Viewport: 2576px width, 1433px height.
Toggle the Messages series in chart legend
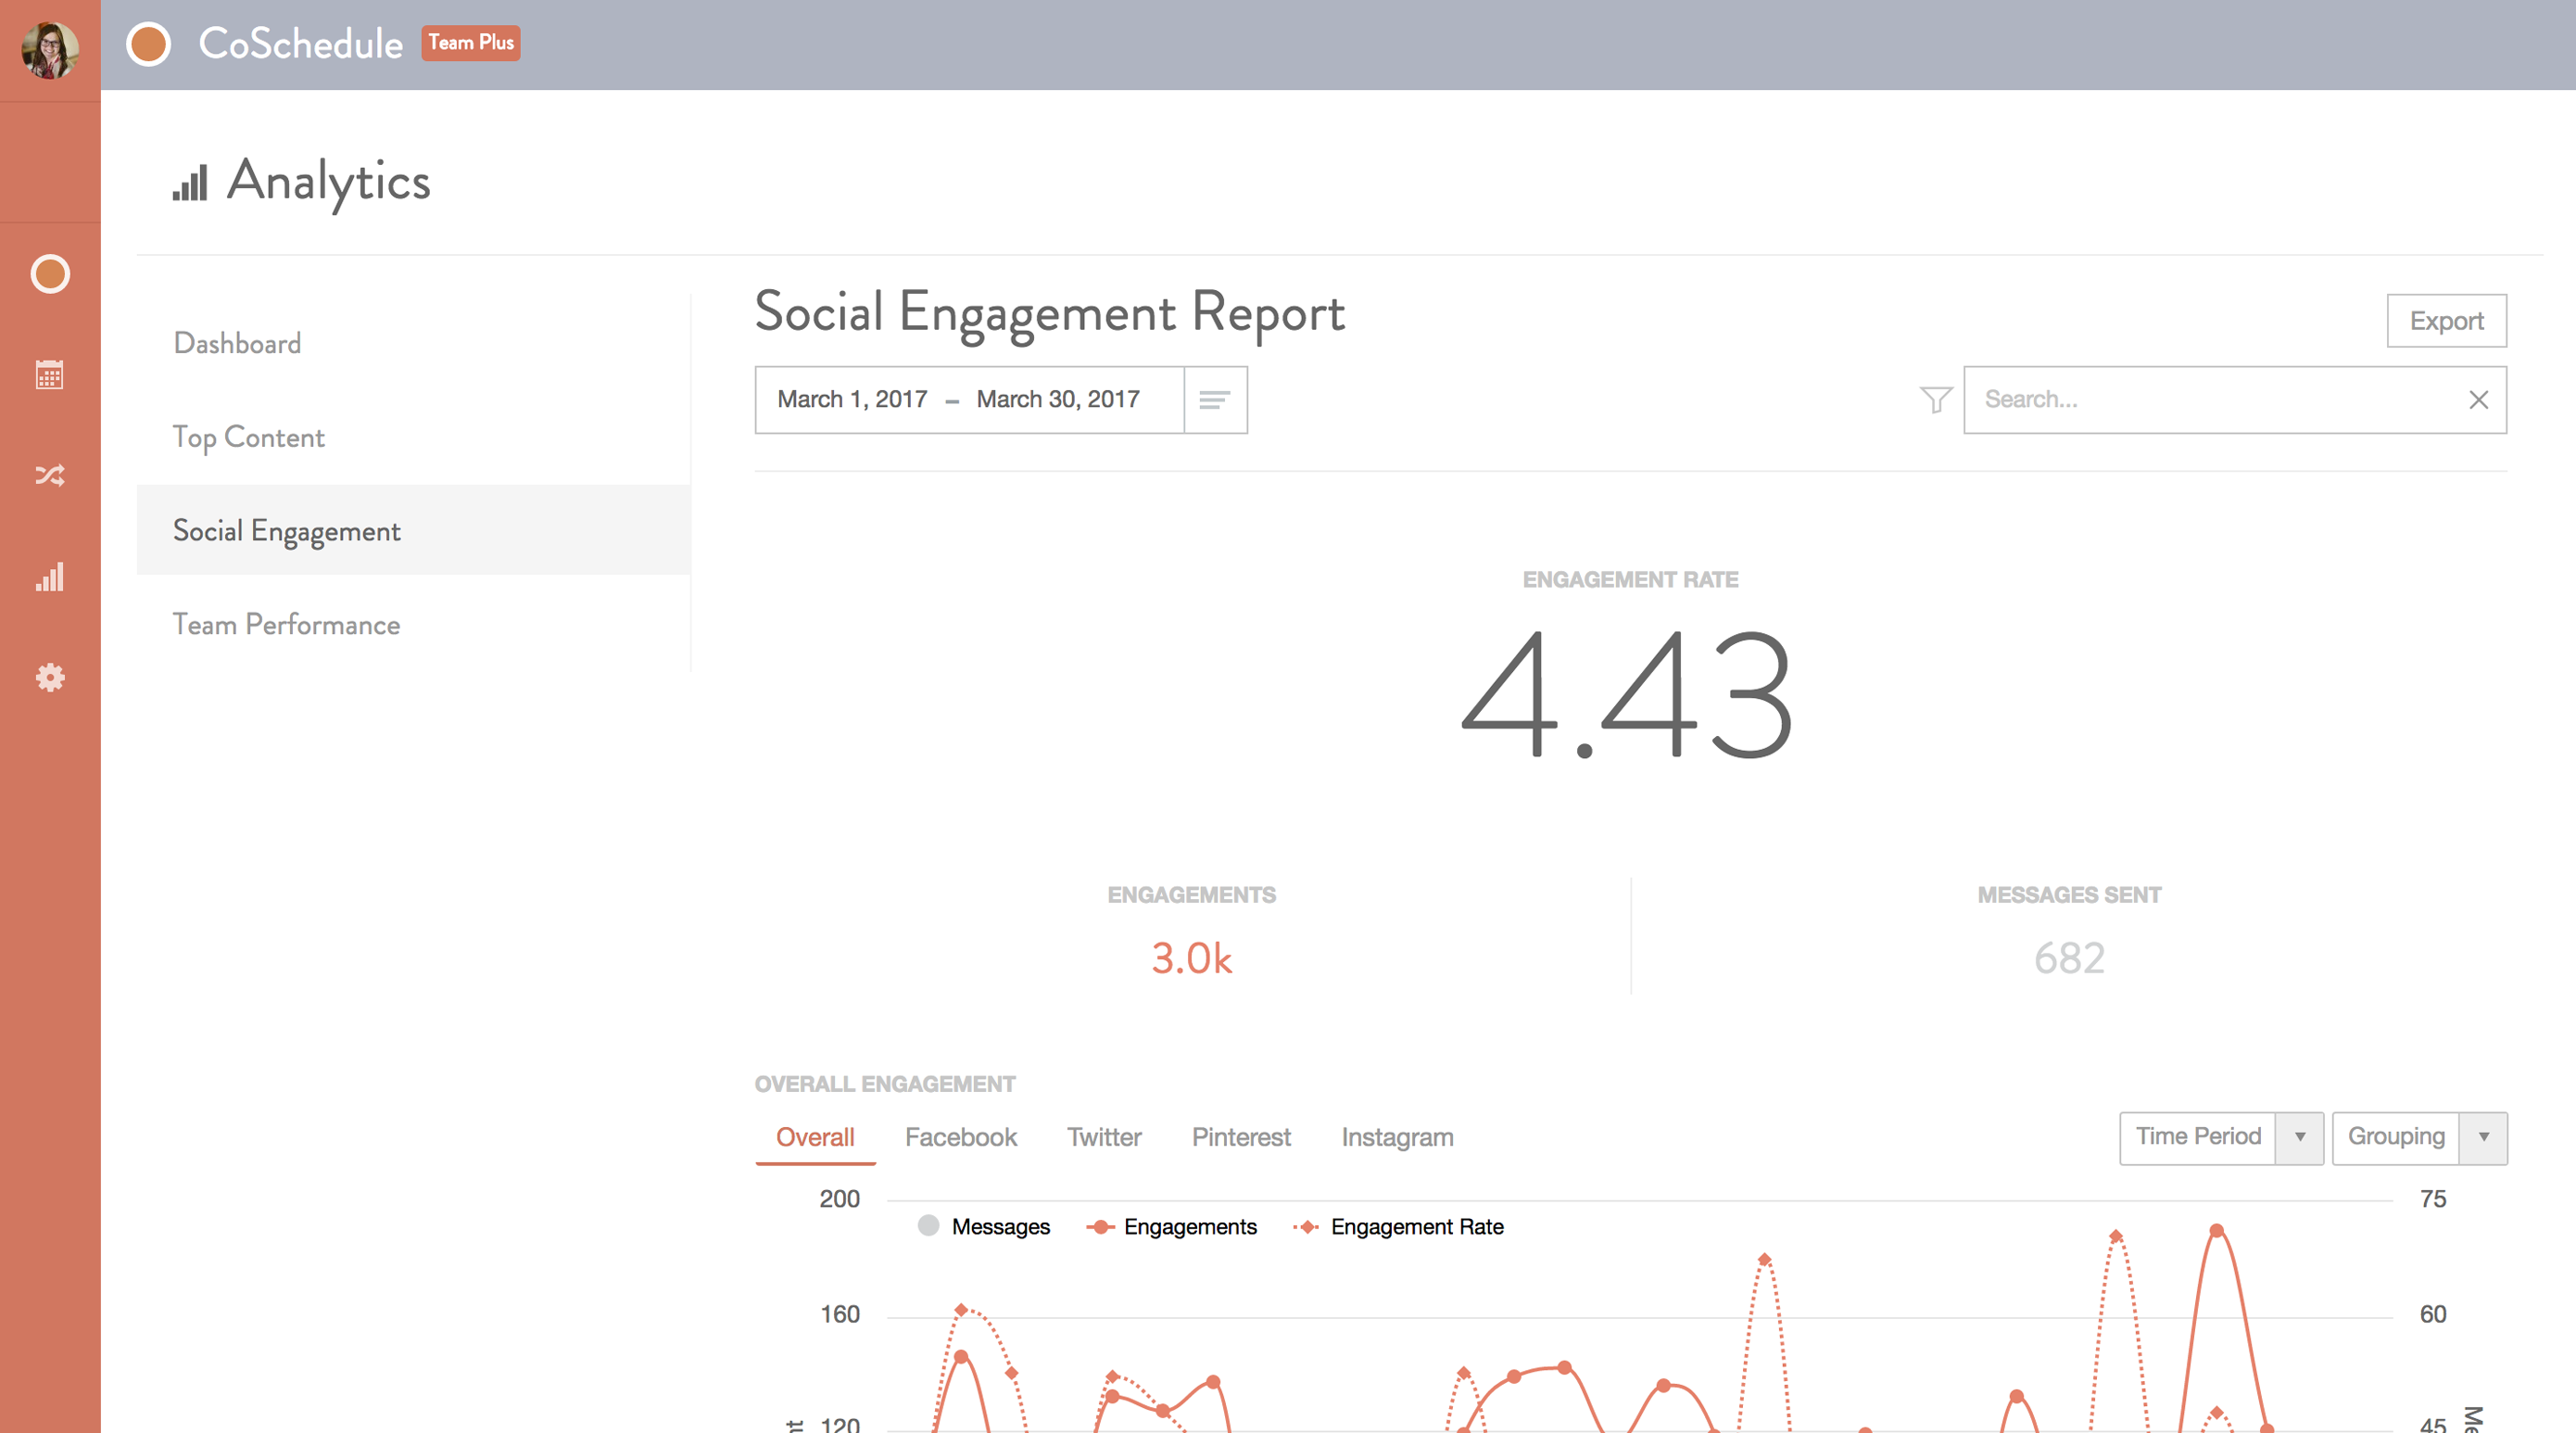coord(983,1227)
